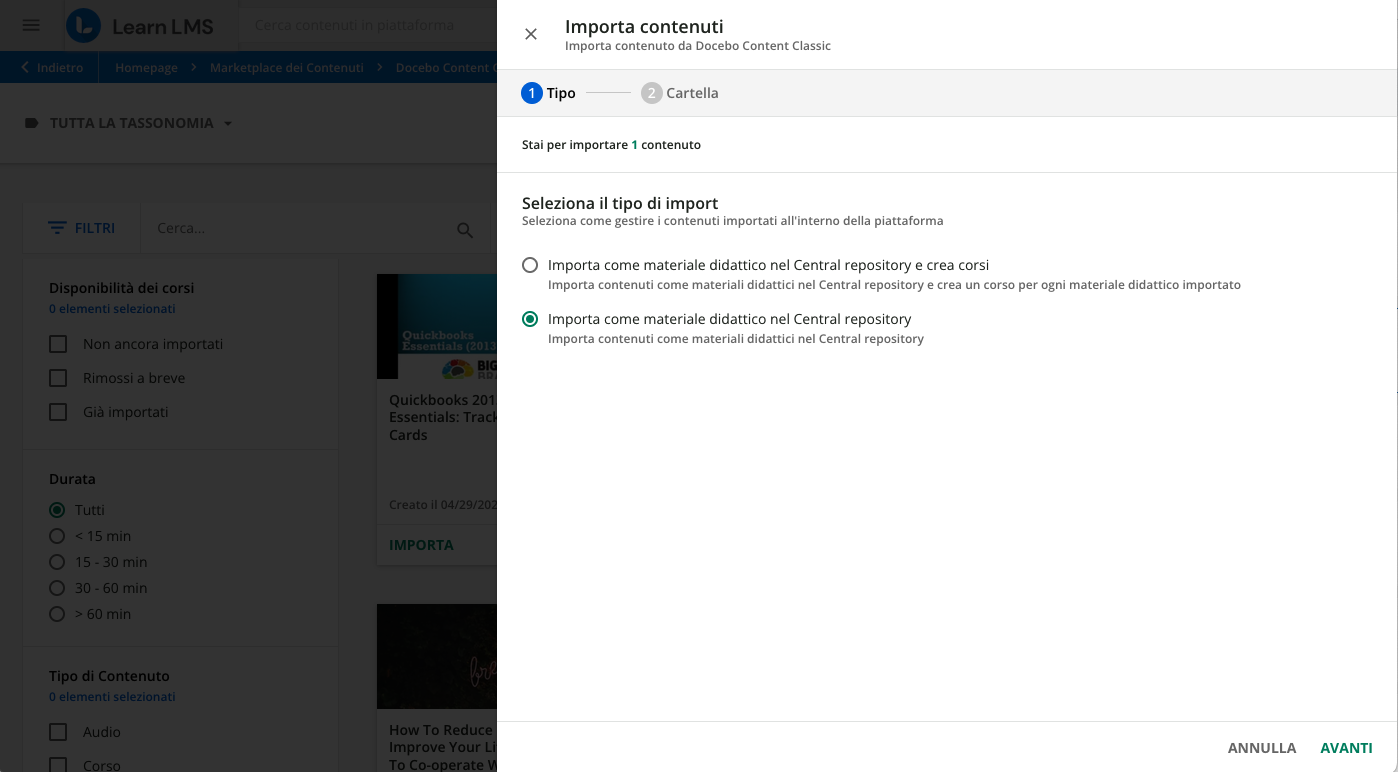The width and height of the screenshot is (1398, 772).
Task: Click the Seleziona il tipo di import heading
Action: pyautogui.click(x=620, y=203)
